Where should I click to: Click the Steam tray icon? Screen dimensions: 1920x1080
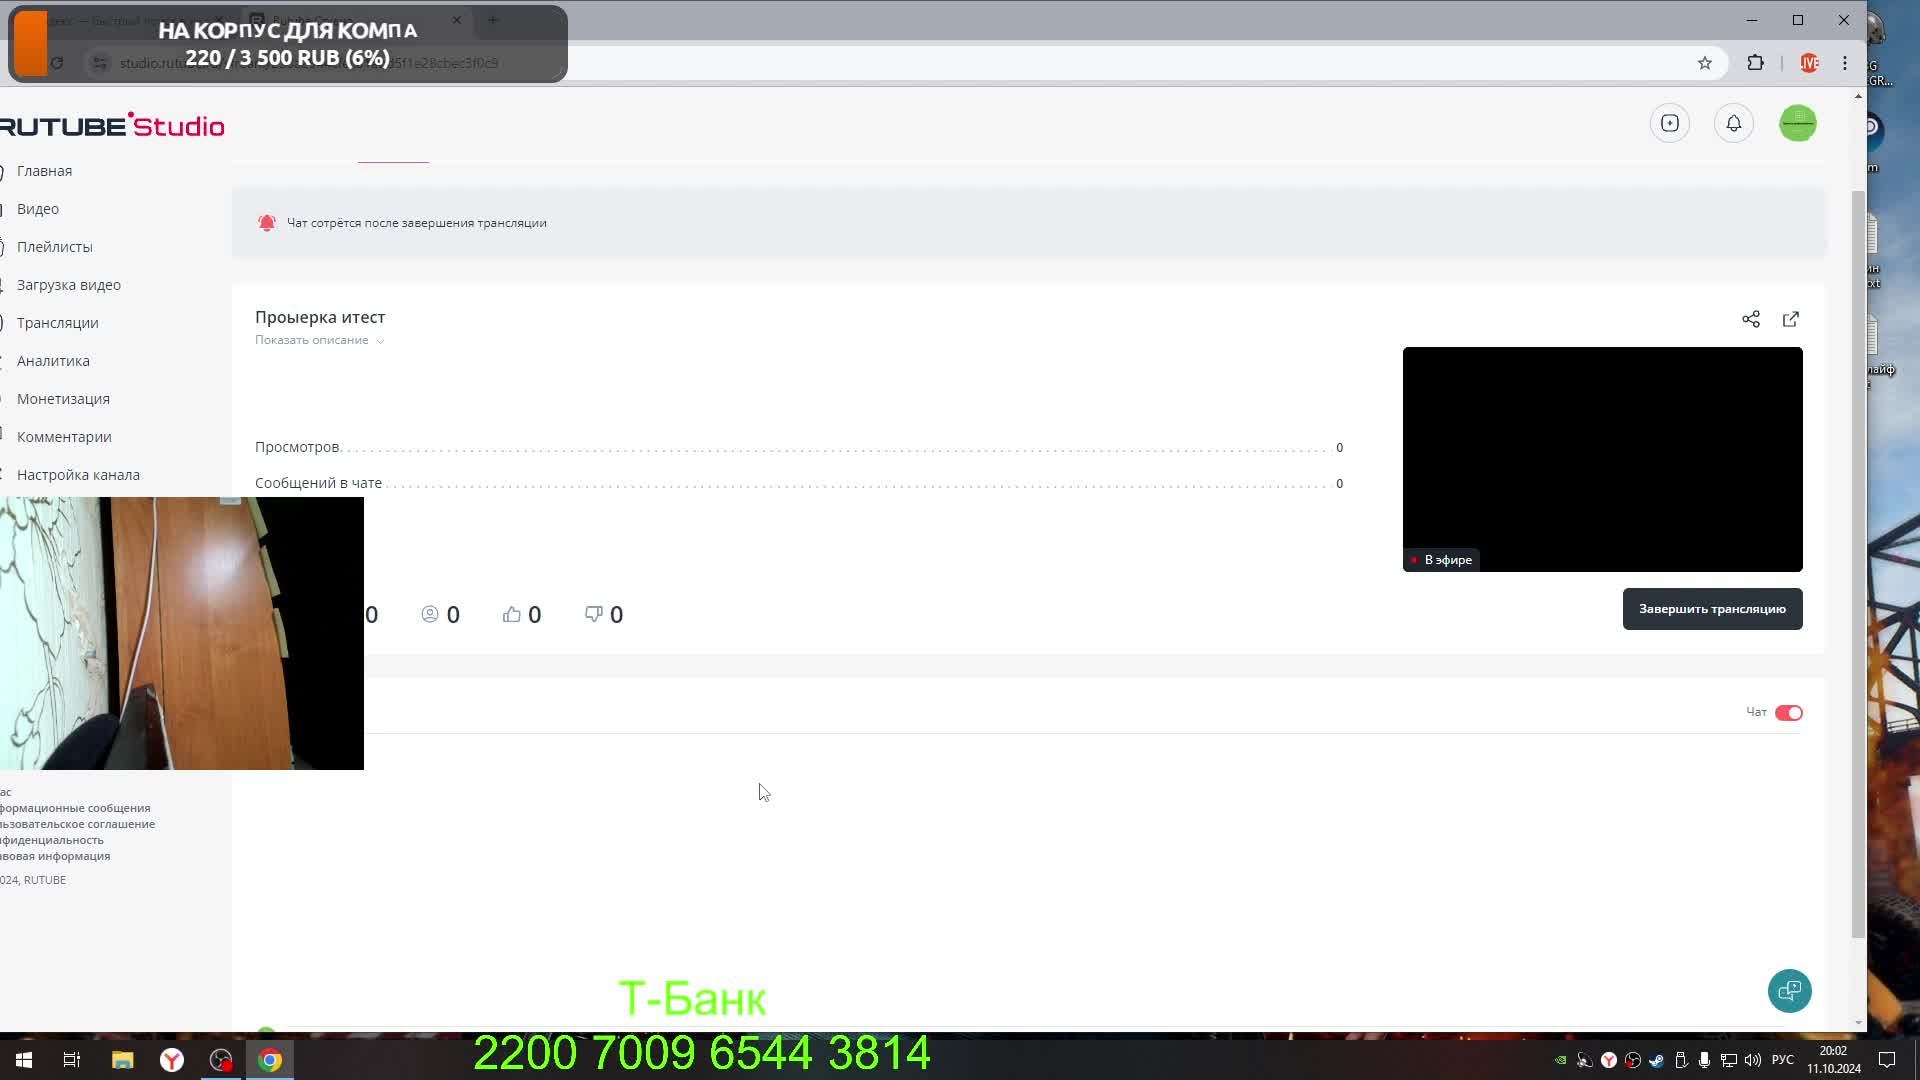click(x=1657, y=1060)
